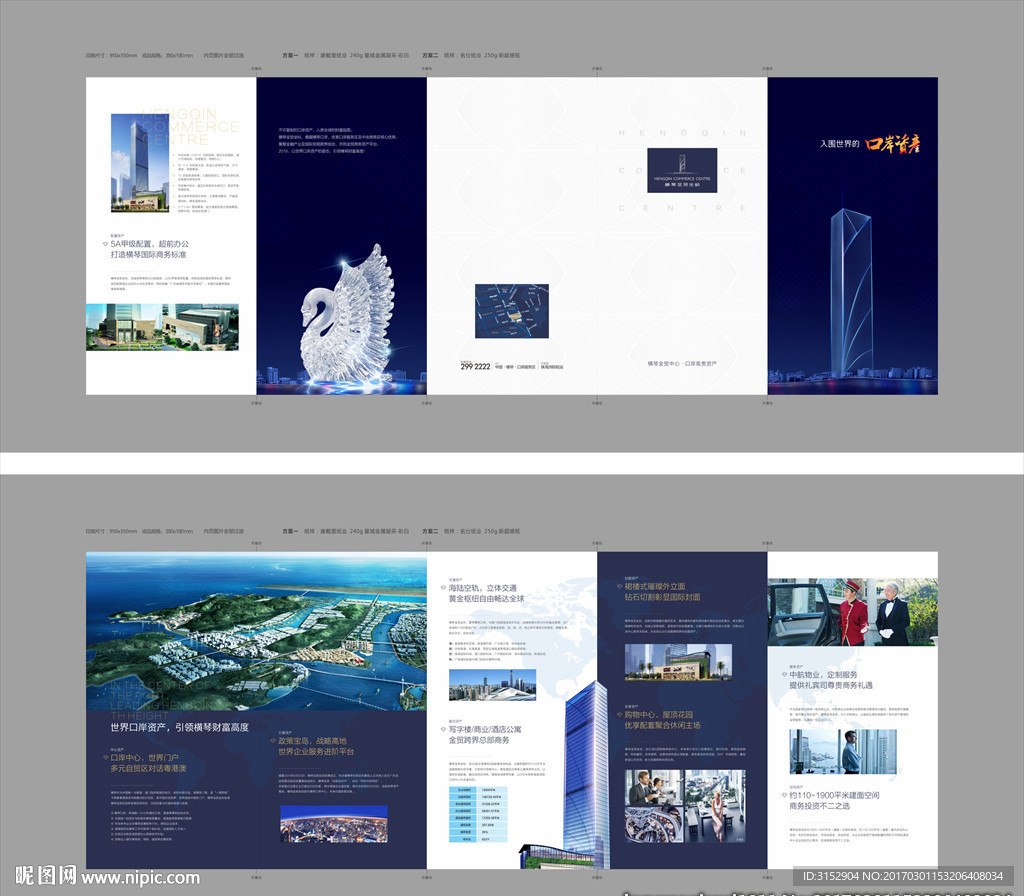
Task: Click the line 世界企业服务进阶平台
Action: [x=316, y=752]
